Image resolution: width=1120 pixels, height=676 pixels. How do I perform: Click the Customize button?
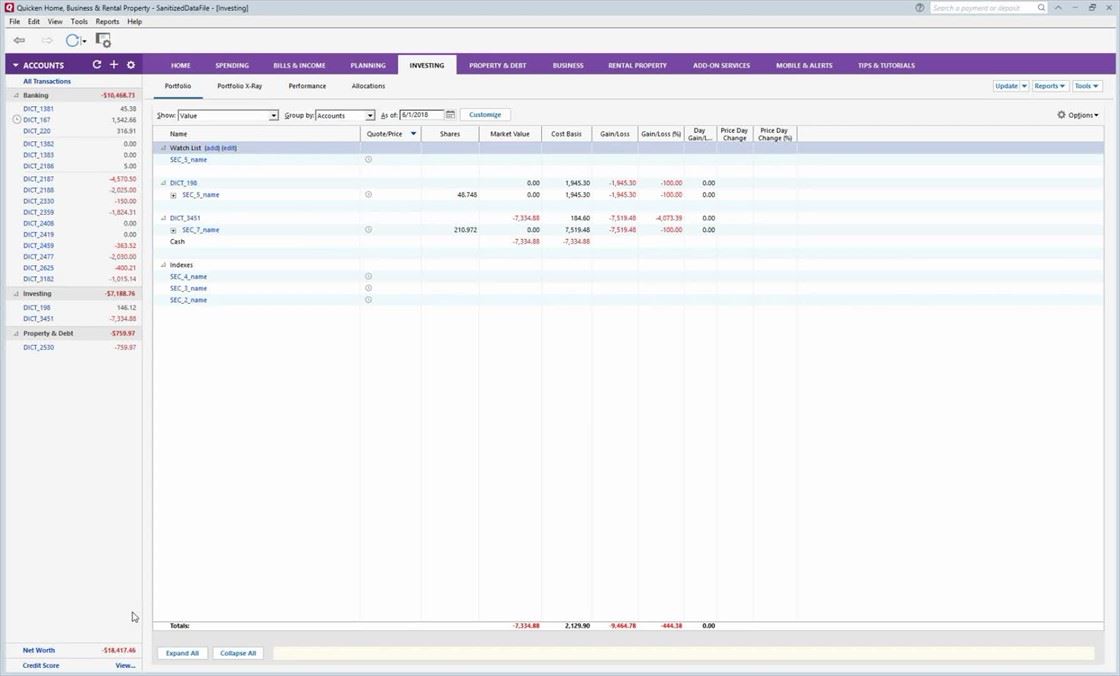pos(485,115)
